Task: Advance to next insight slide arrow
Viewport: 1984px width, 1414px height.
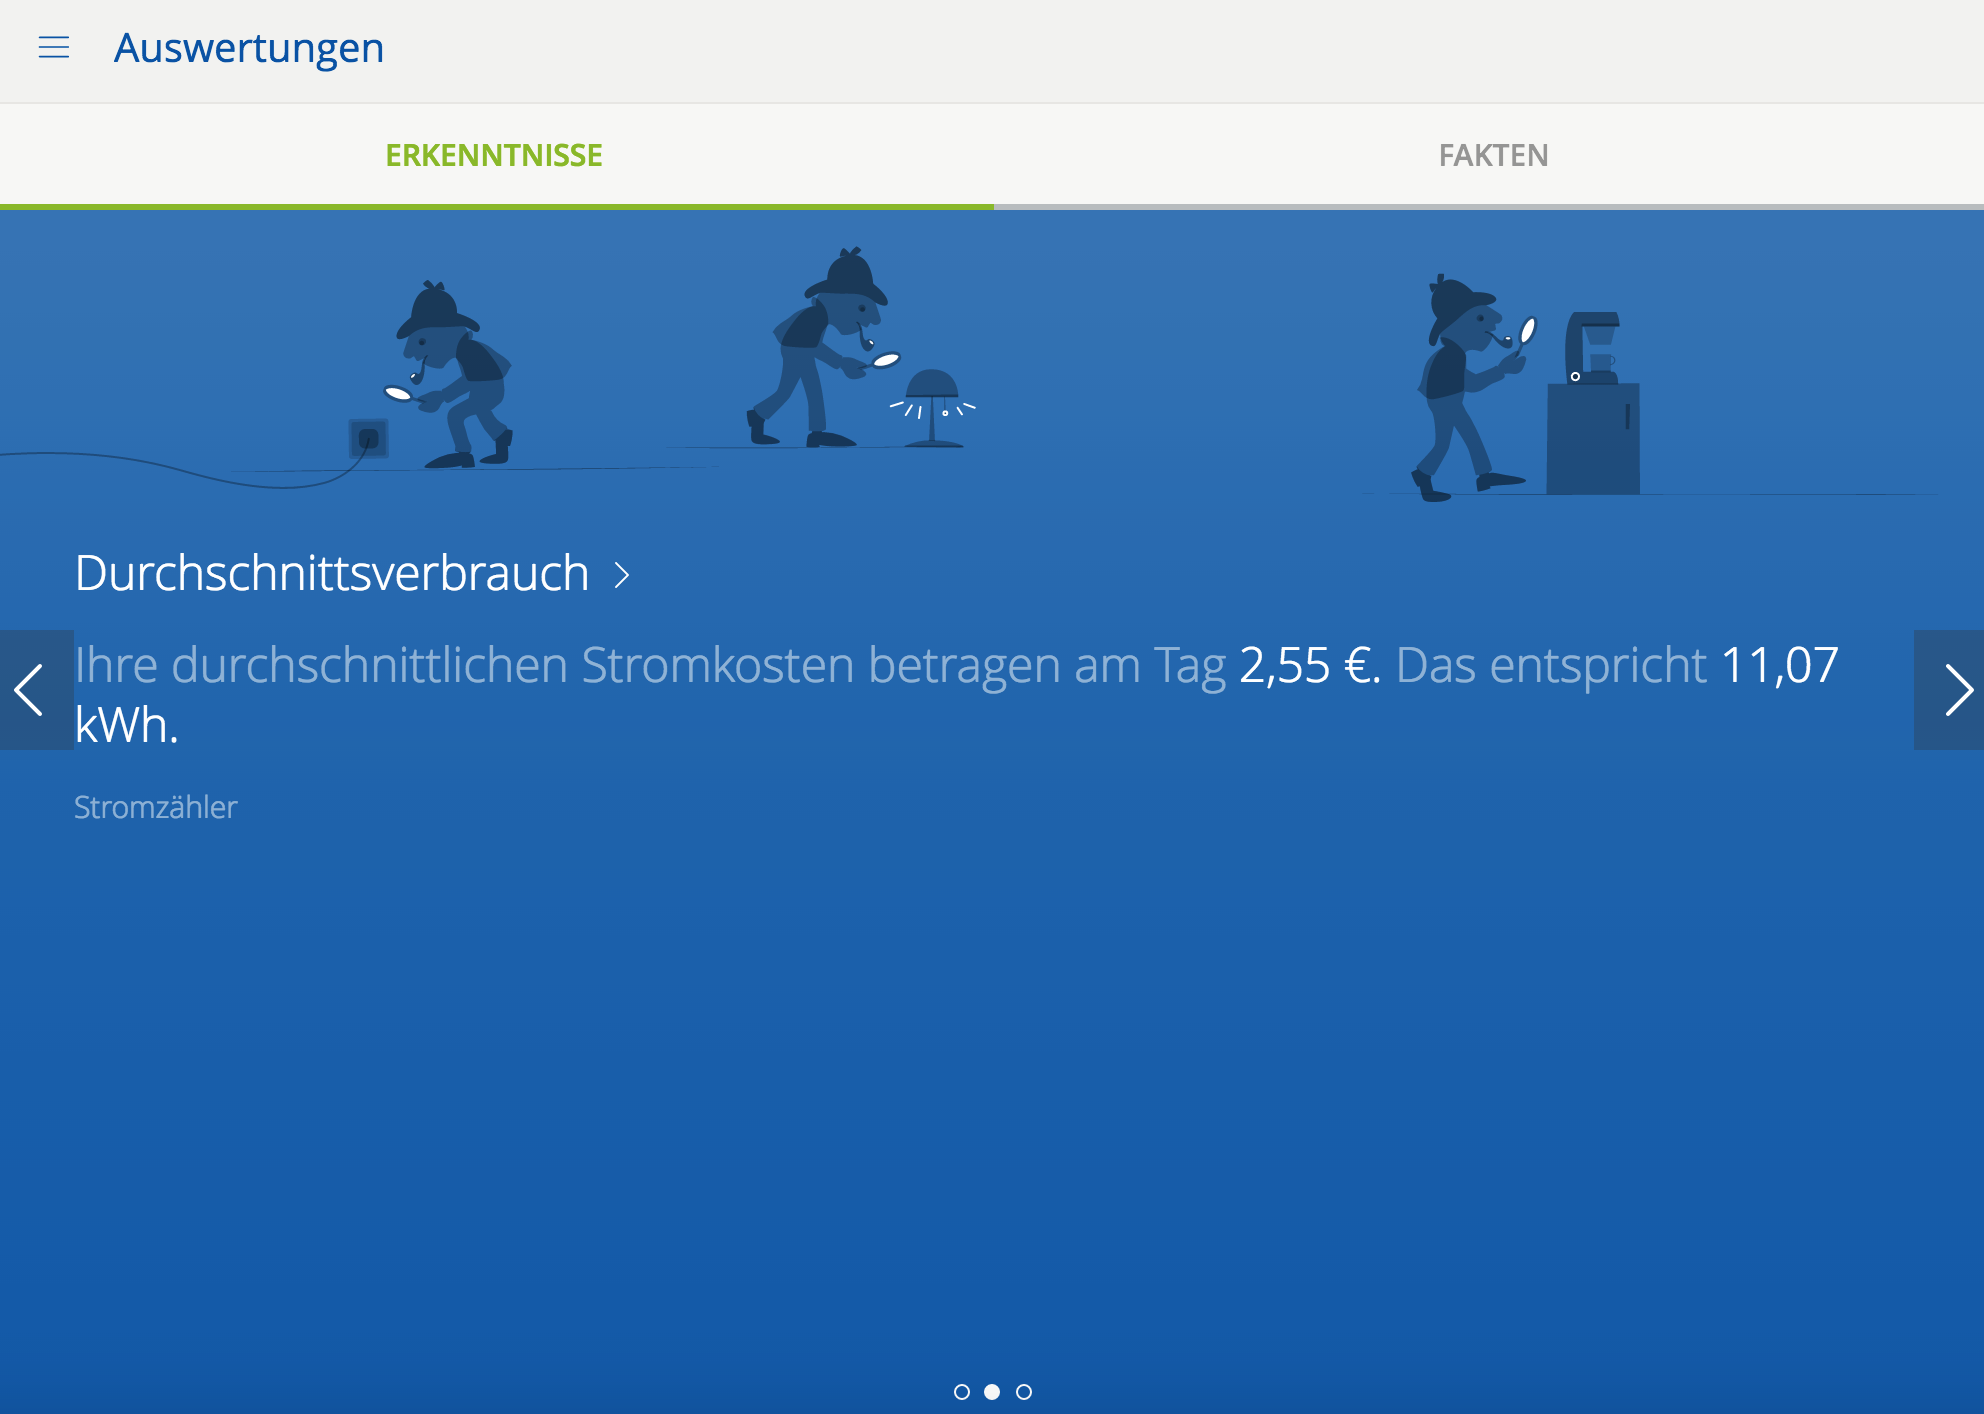Action: [1950, 690]
